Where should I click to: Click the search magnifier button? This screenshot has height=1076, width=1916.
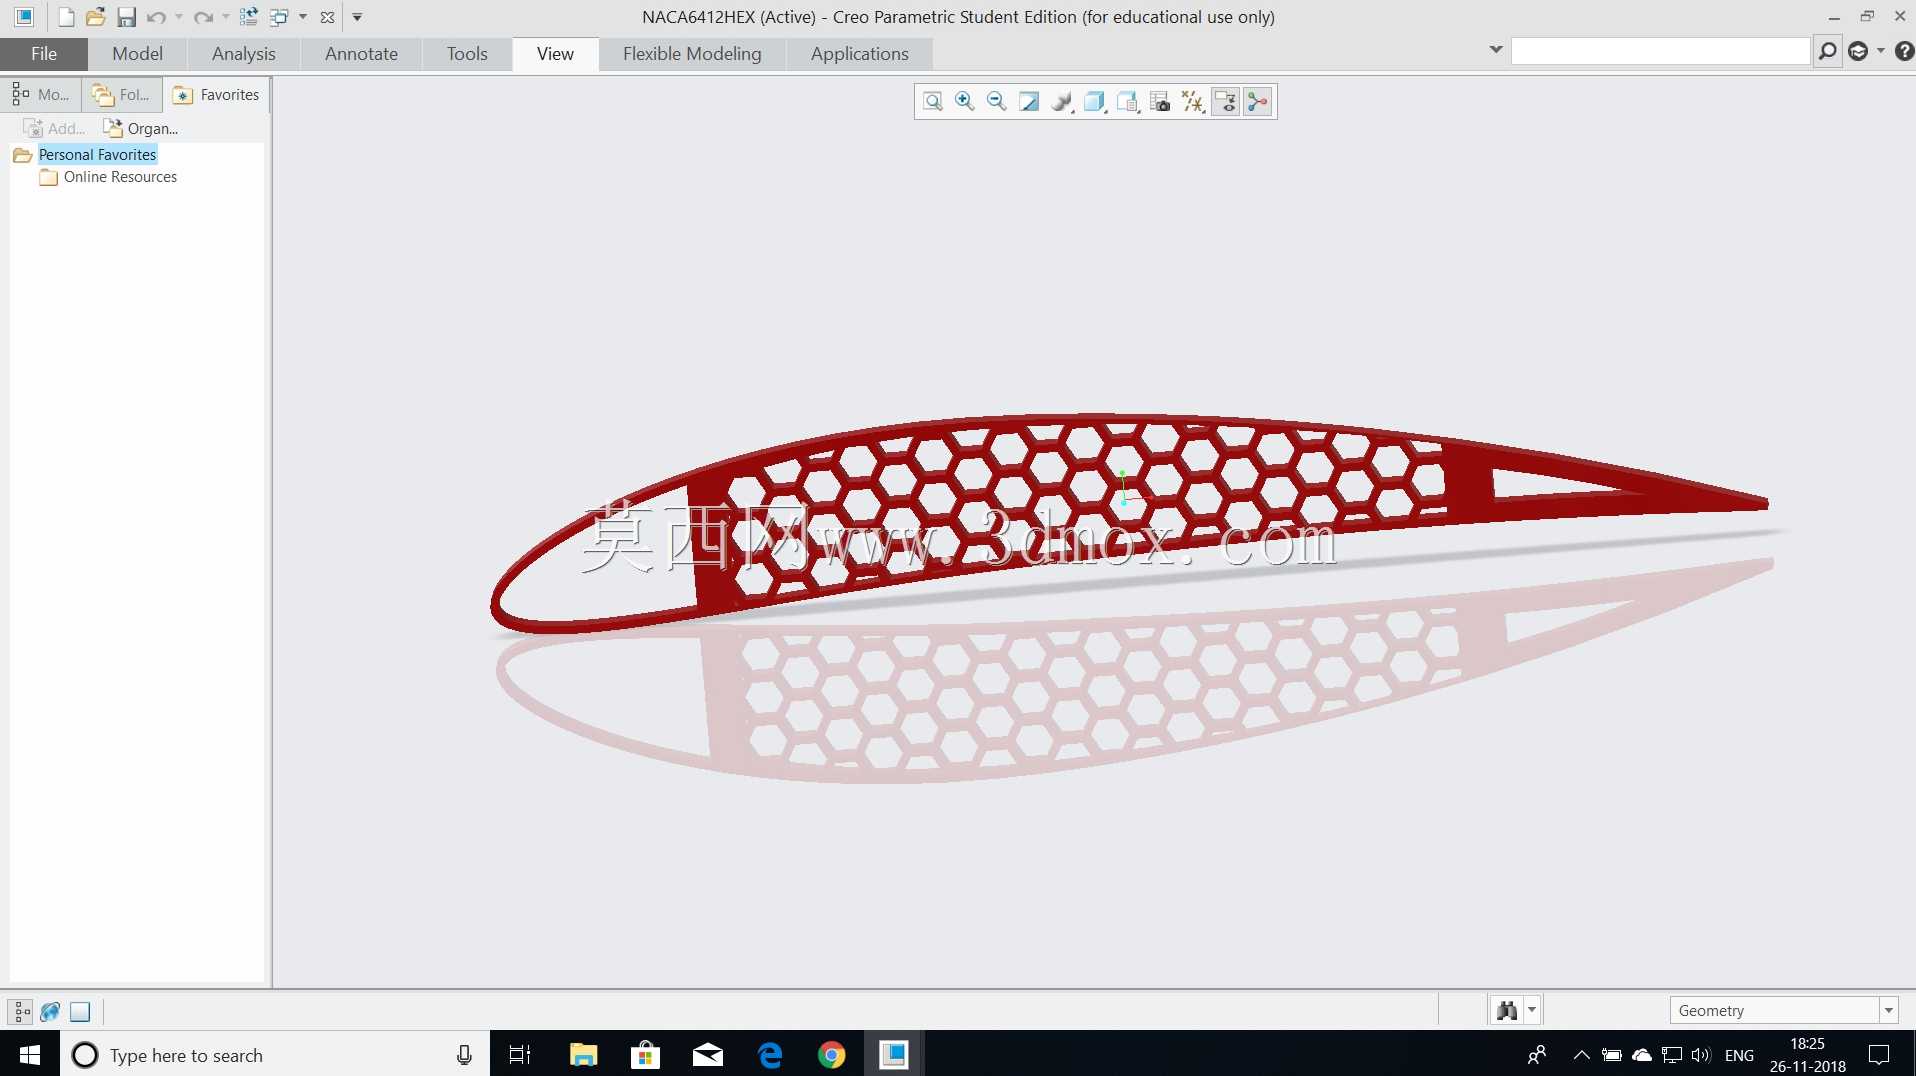[1827, 51]
